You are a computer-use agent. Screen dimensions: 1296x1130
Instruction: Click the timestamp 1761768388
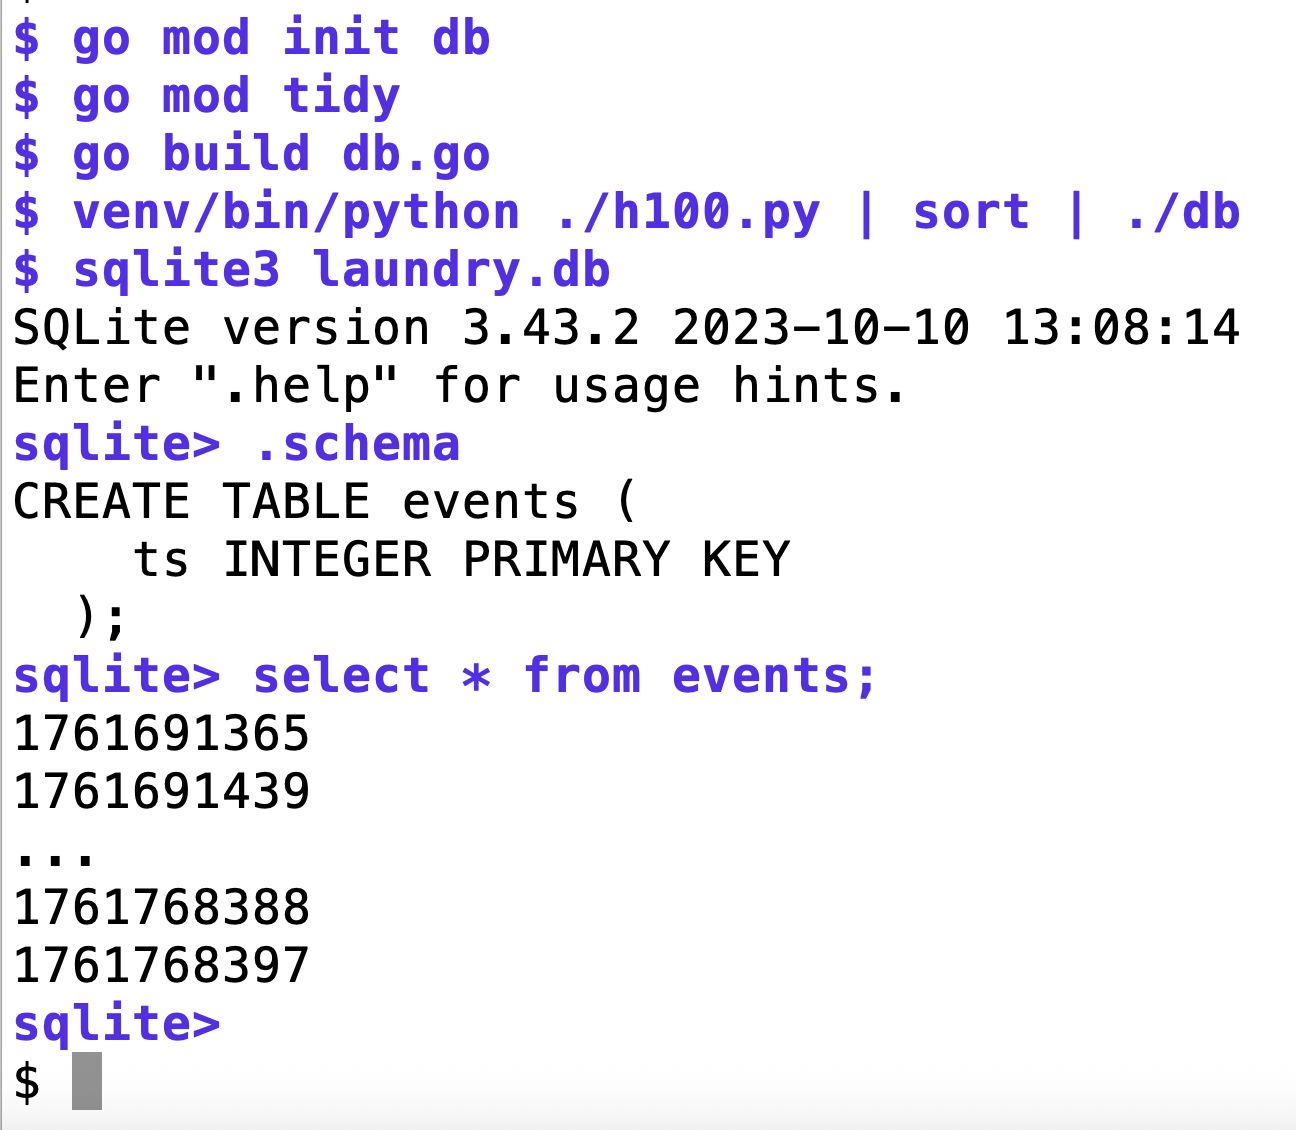point(162,908)
